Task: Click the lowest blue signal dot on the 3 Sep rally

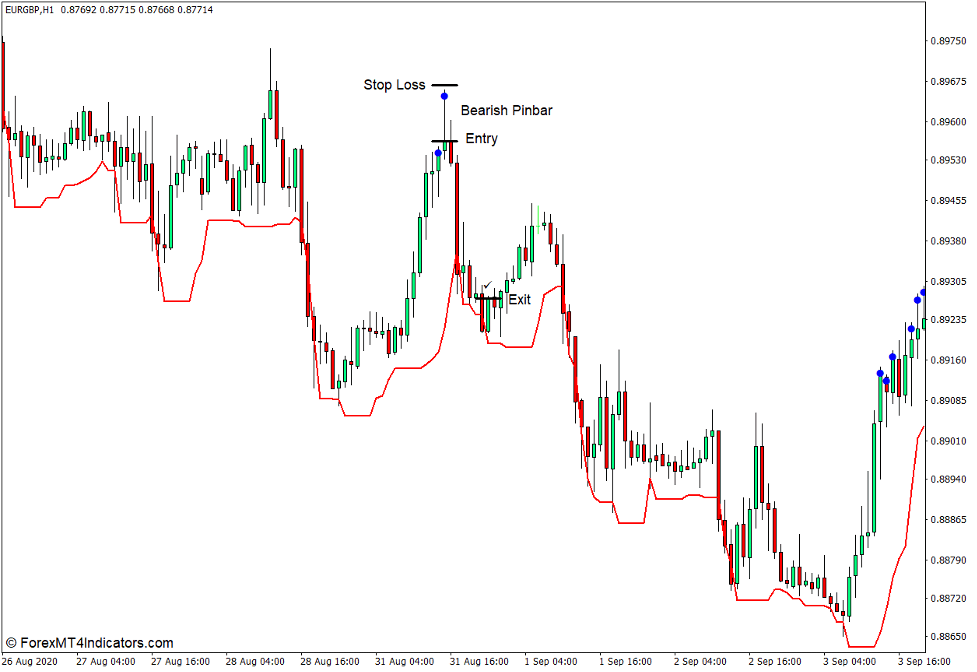Action: [887, 380]
